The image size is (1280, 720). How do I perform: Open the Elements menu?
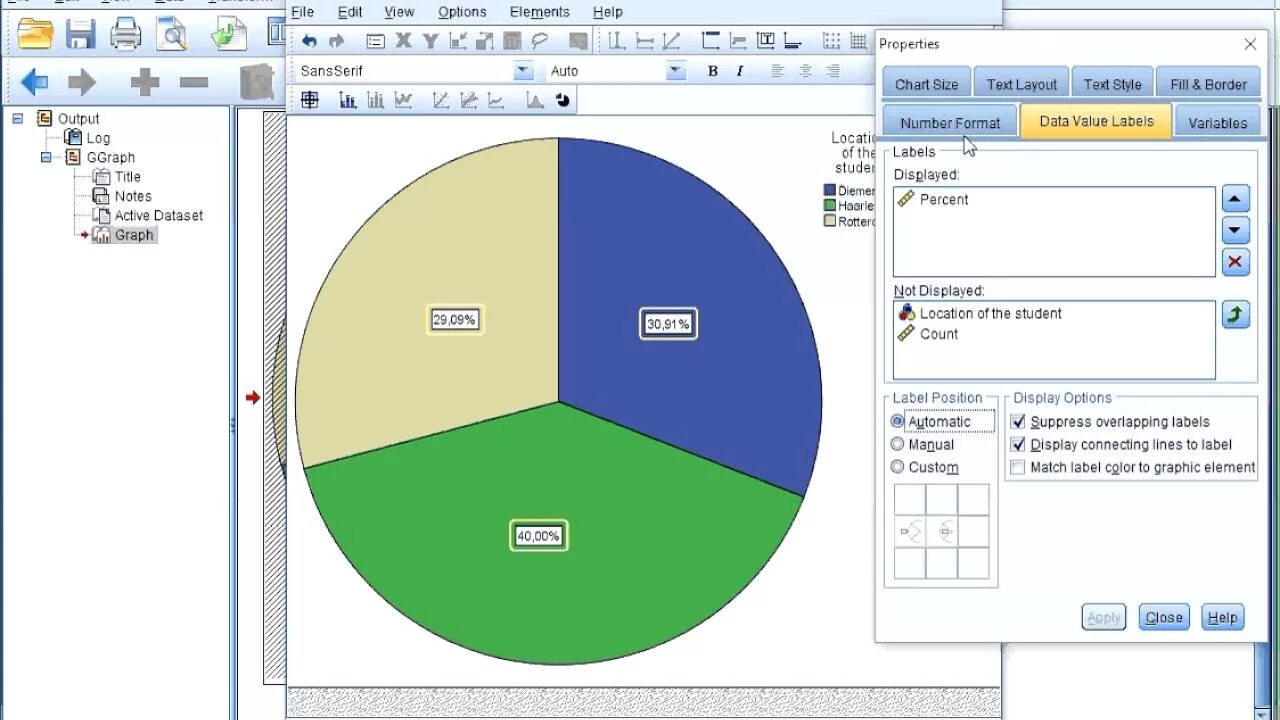pyautogui.click(x=539, y=12)
